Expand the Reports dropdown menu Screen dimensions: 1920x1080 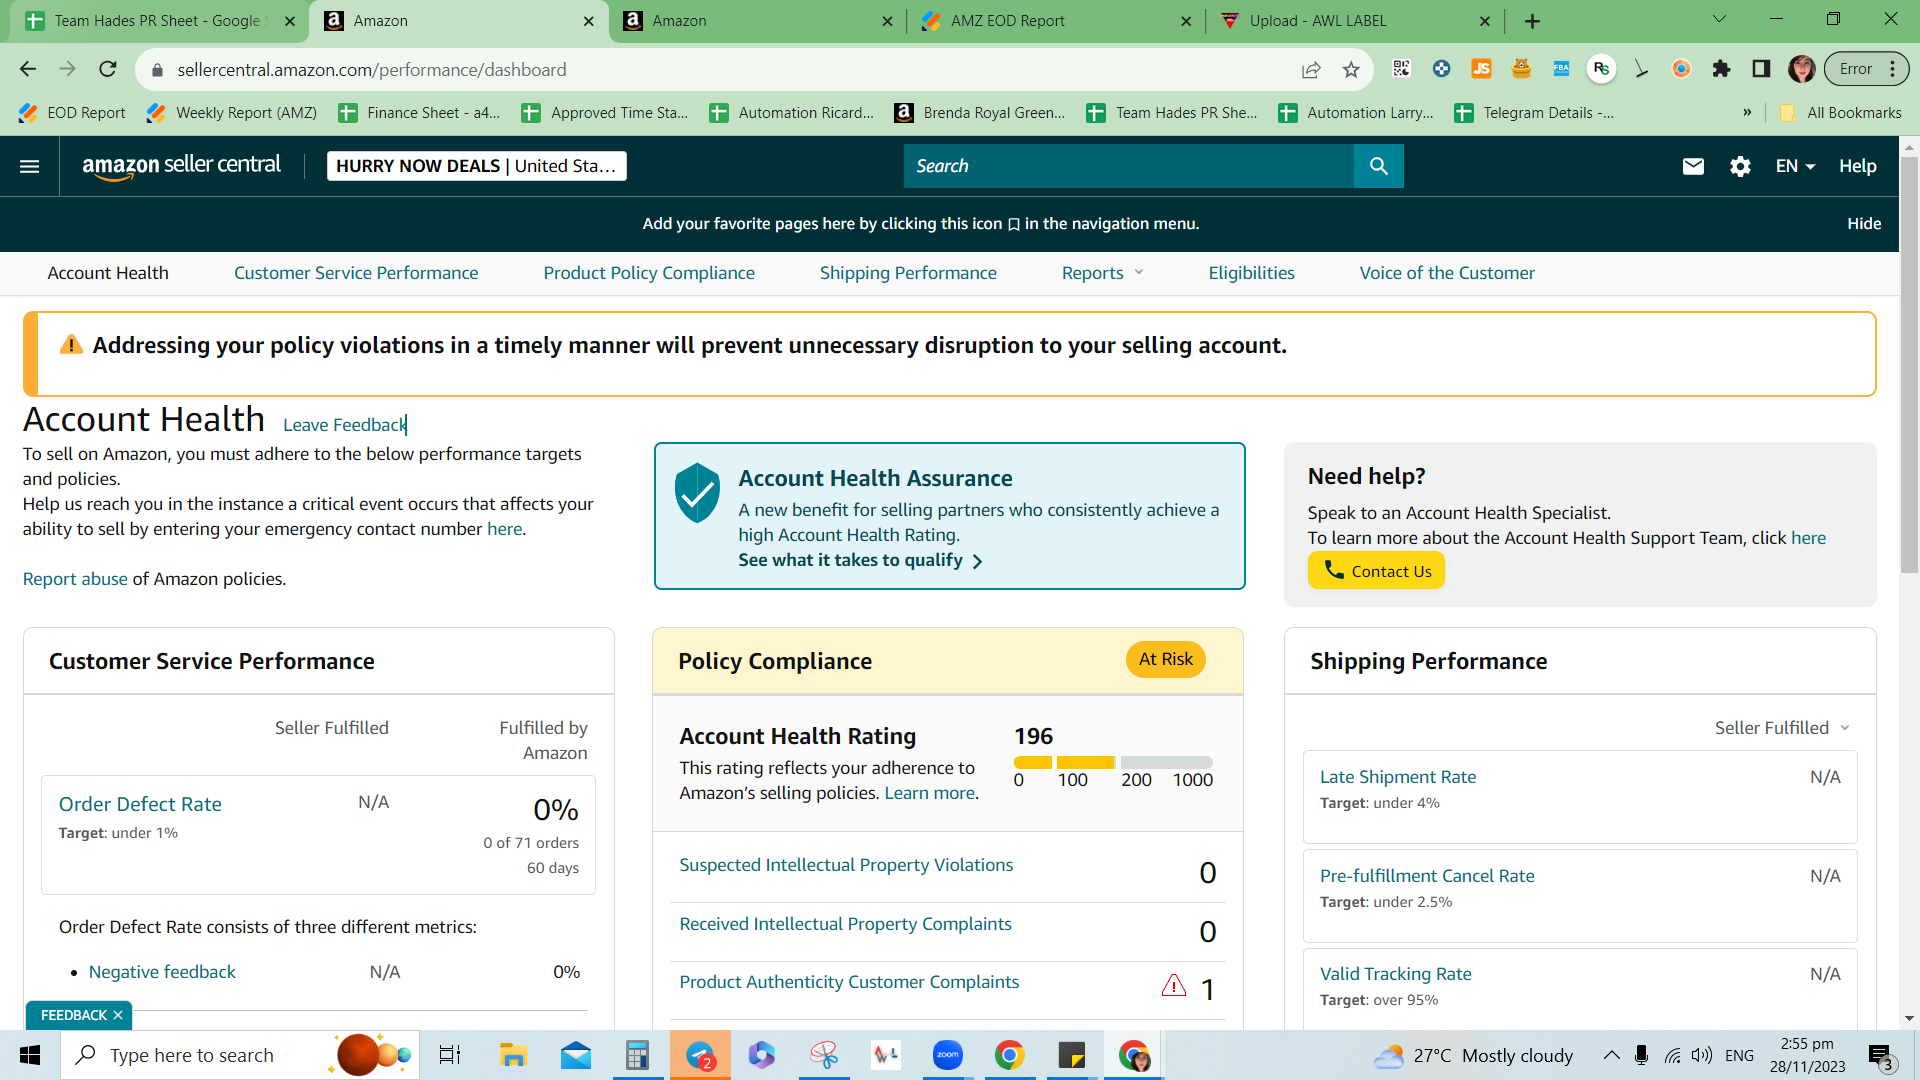(x=1103, y=273)
